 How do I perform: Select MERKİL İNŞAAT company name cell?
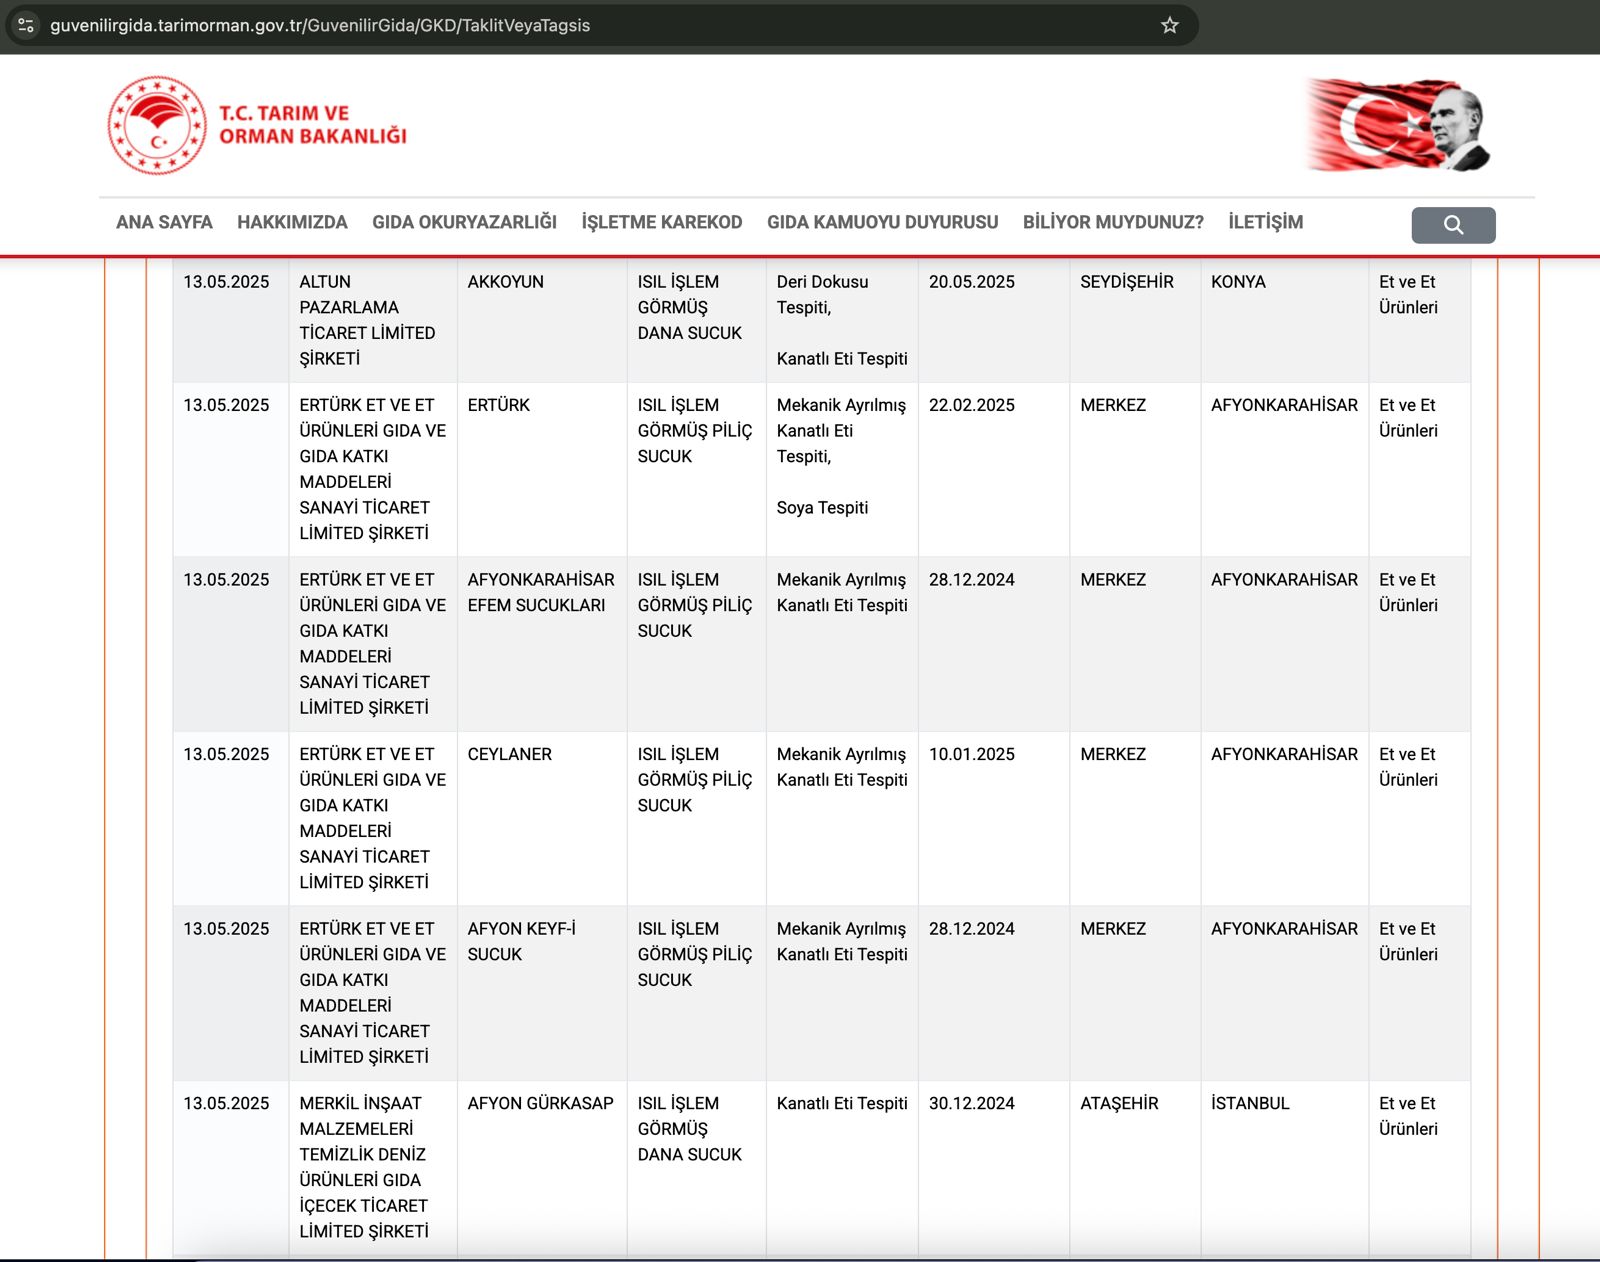373,1167
